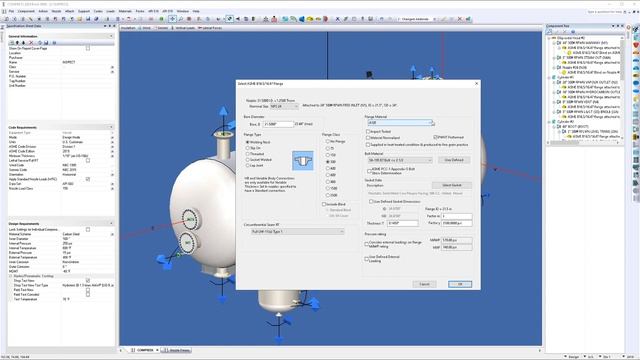Choose No Flange class option
640x360 pixels.
pyautogui.click(x=327, y=141)
